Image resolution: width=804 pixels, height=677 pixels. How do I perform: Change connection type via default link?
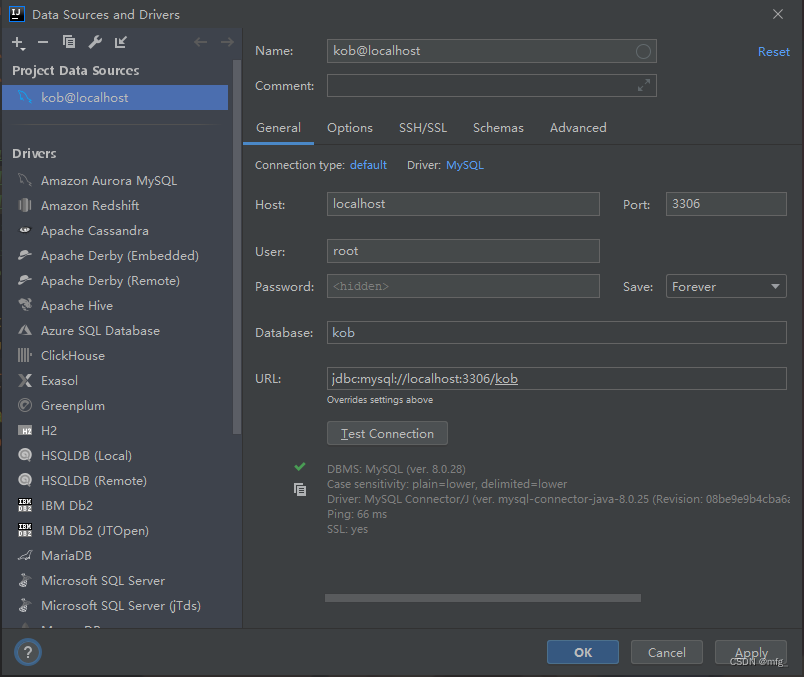[368, 165]
